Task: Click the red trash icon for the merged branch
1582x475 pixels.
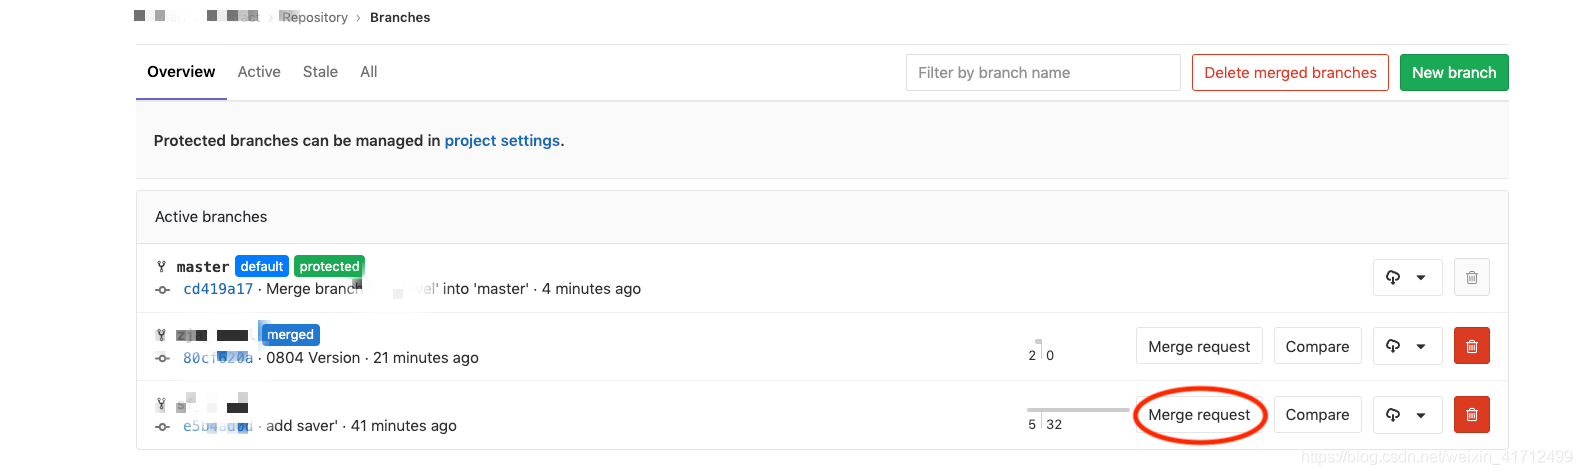Action: point(1471,346)
